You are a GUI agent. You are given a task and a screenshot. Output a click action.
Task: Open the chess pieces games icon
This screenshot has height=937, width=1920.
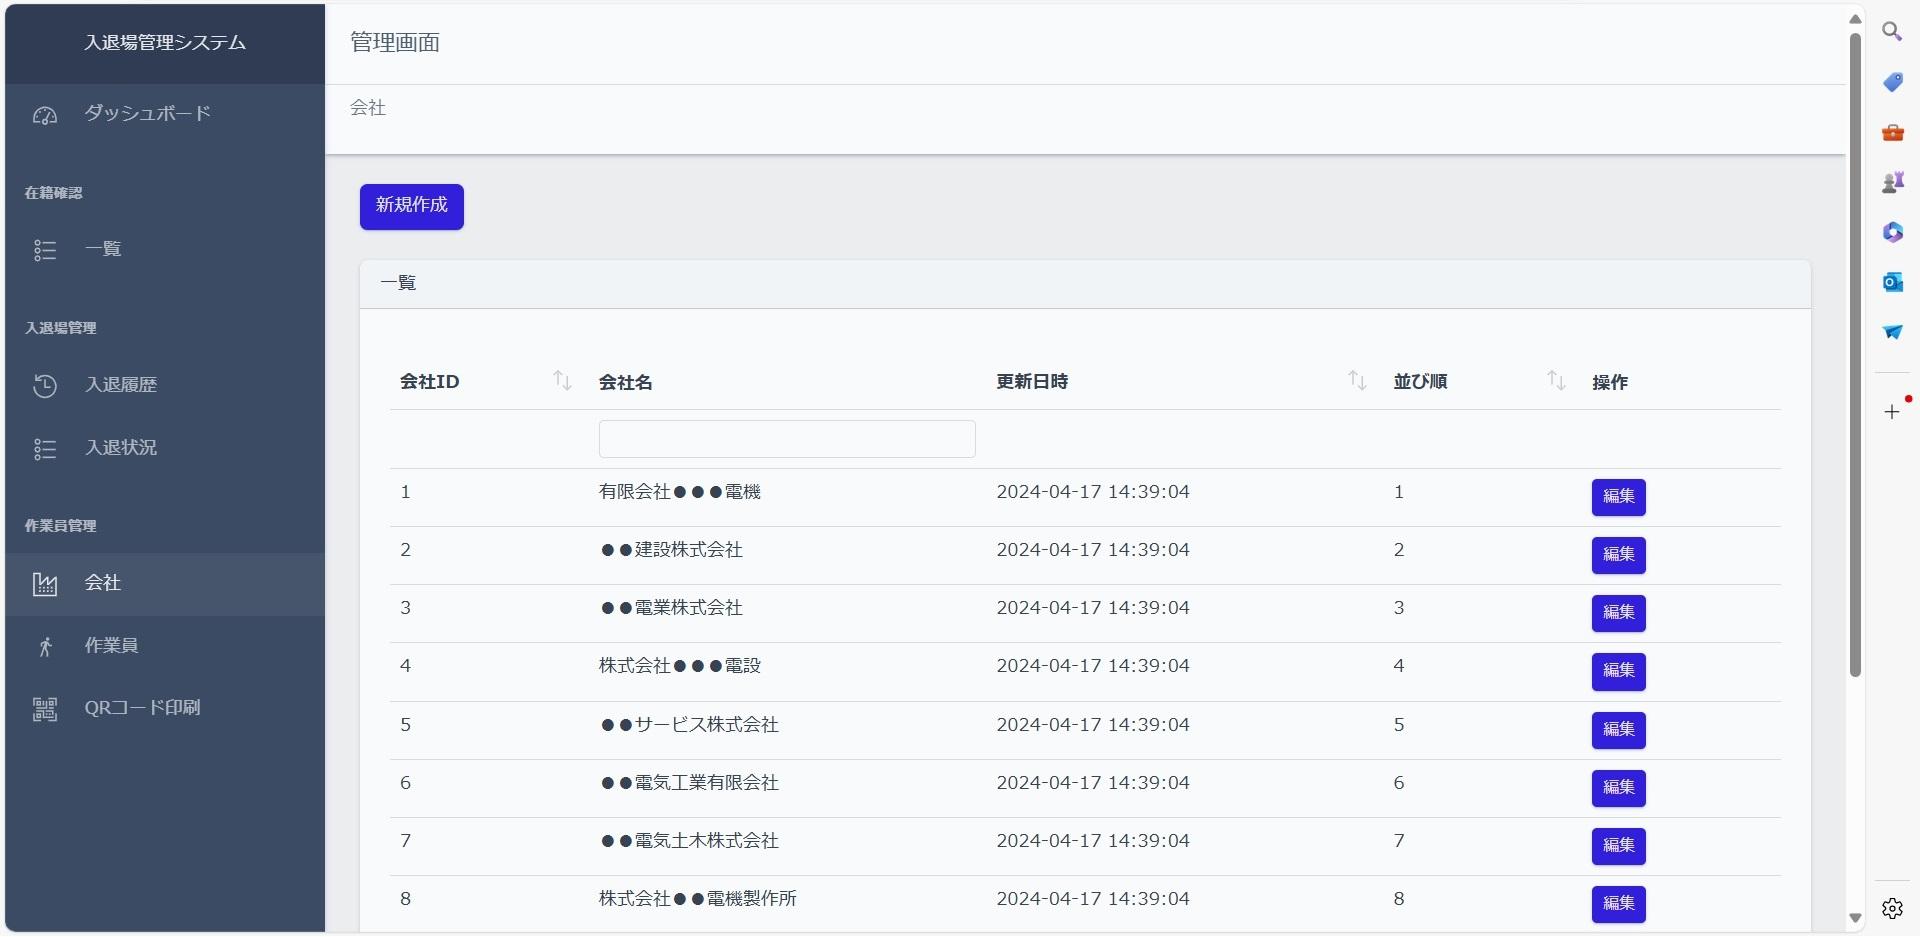point(1892,182)
